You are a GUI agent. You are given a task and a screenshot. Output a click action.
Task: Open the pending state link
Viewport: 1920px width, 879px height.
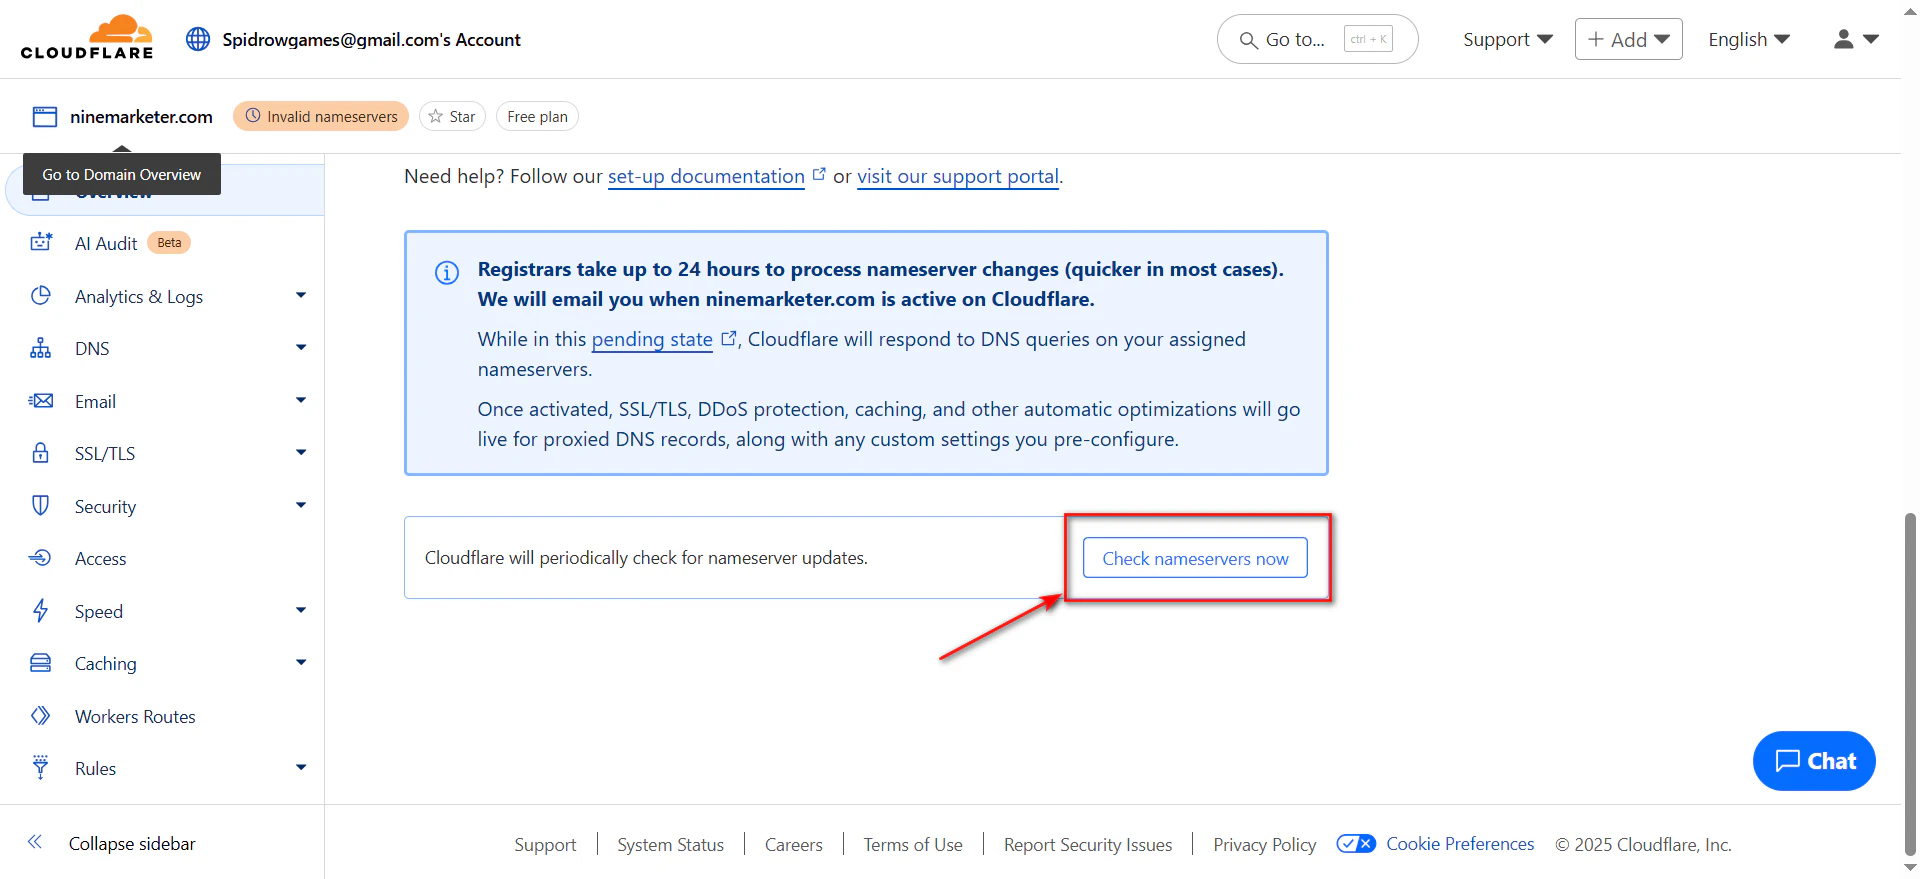point(652,339)
